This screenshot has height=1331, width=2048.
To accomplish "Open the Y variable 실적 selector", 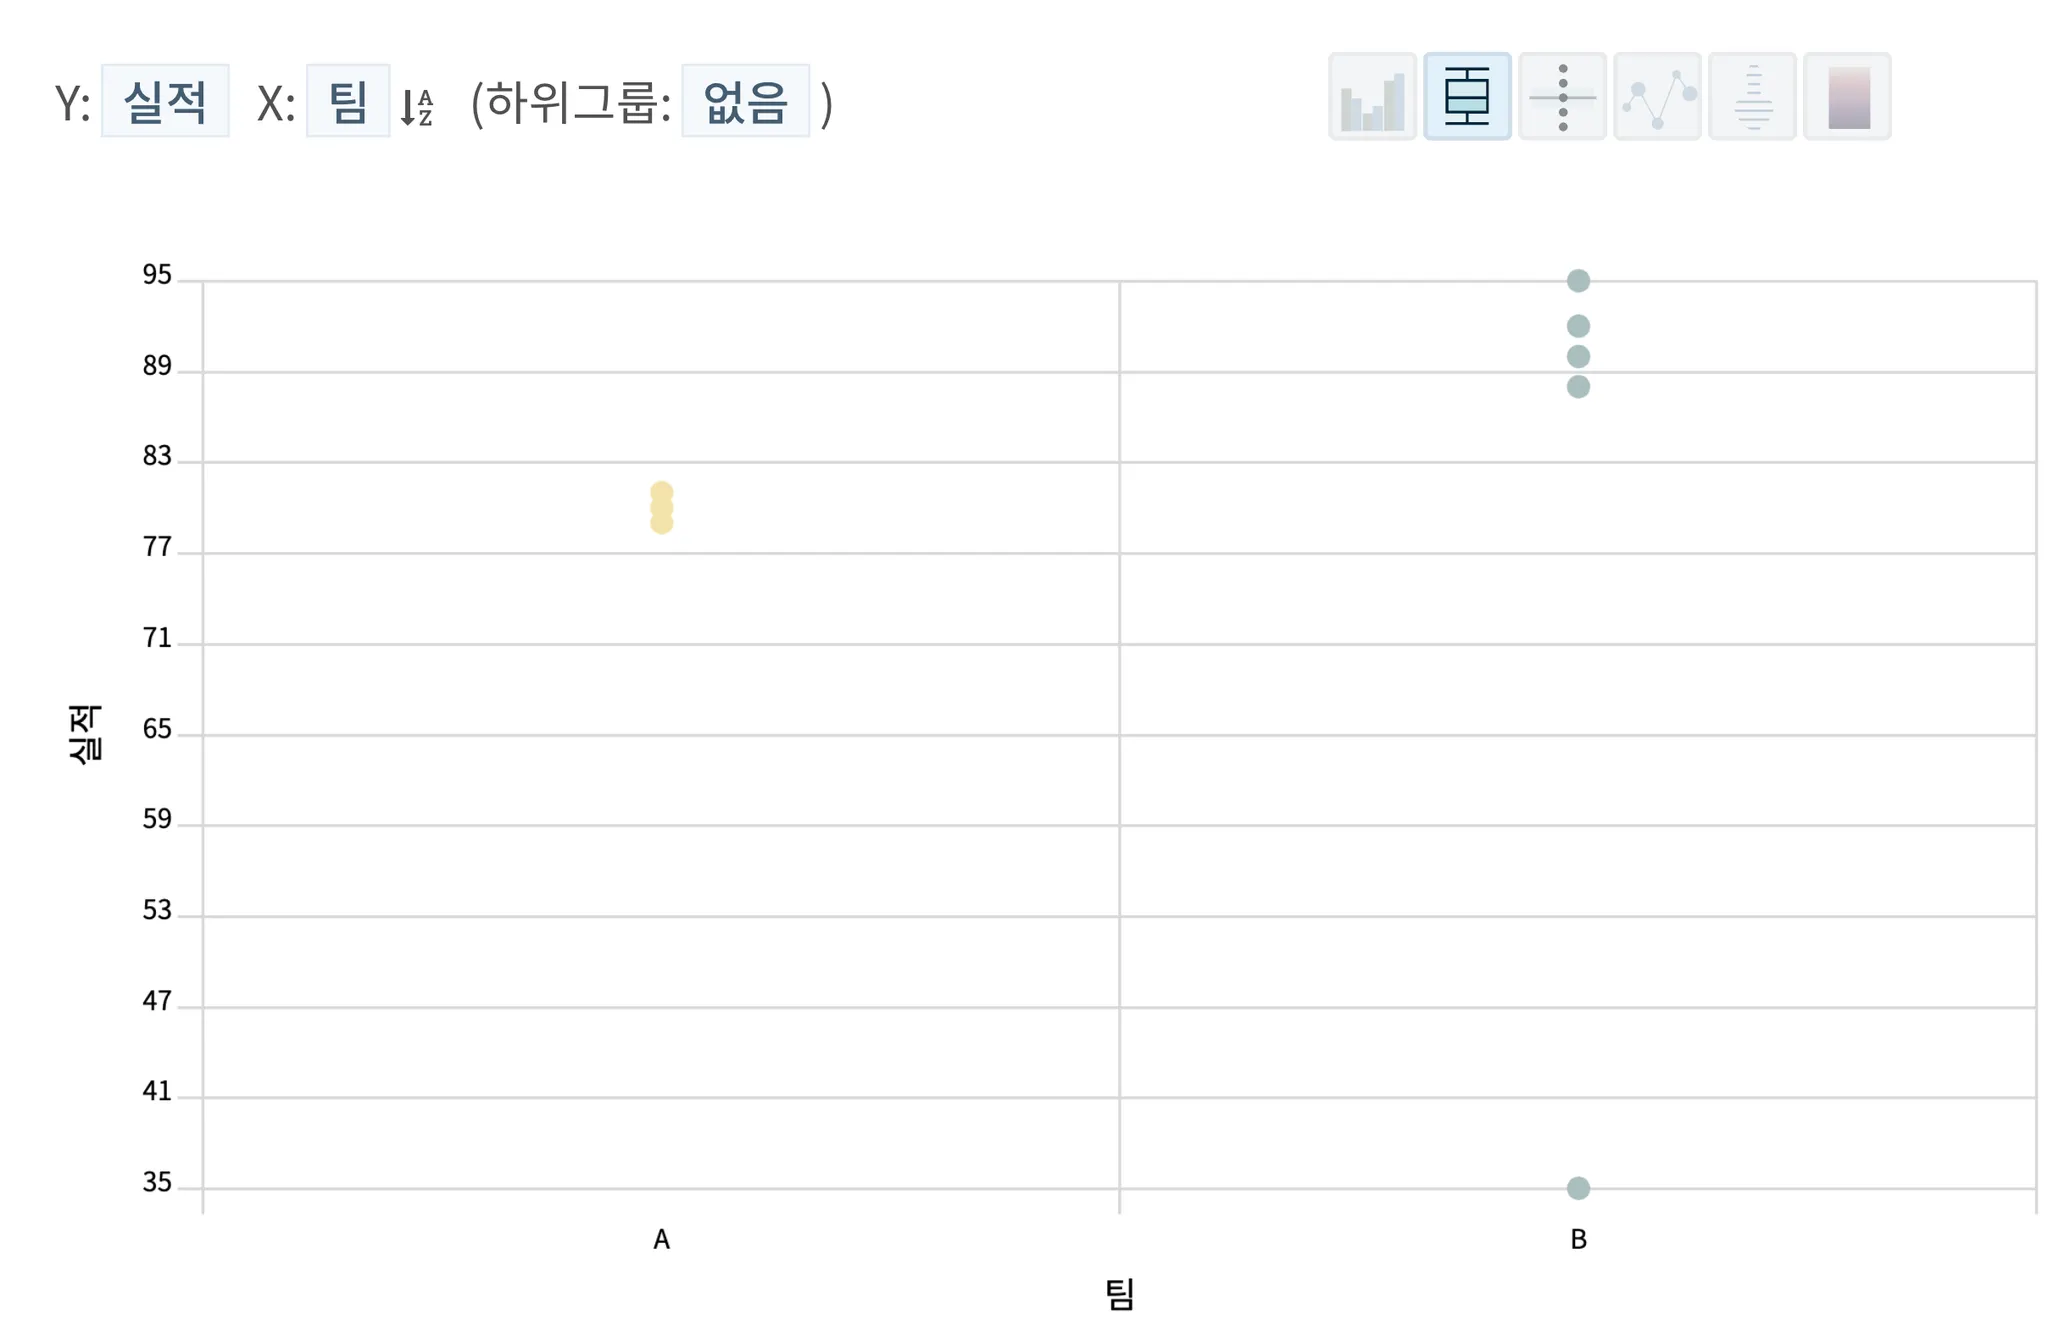I will (165, 101).
